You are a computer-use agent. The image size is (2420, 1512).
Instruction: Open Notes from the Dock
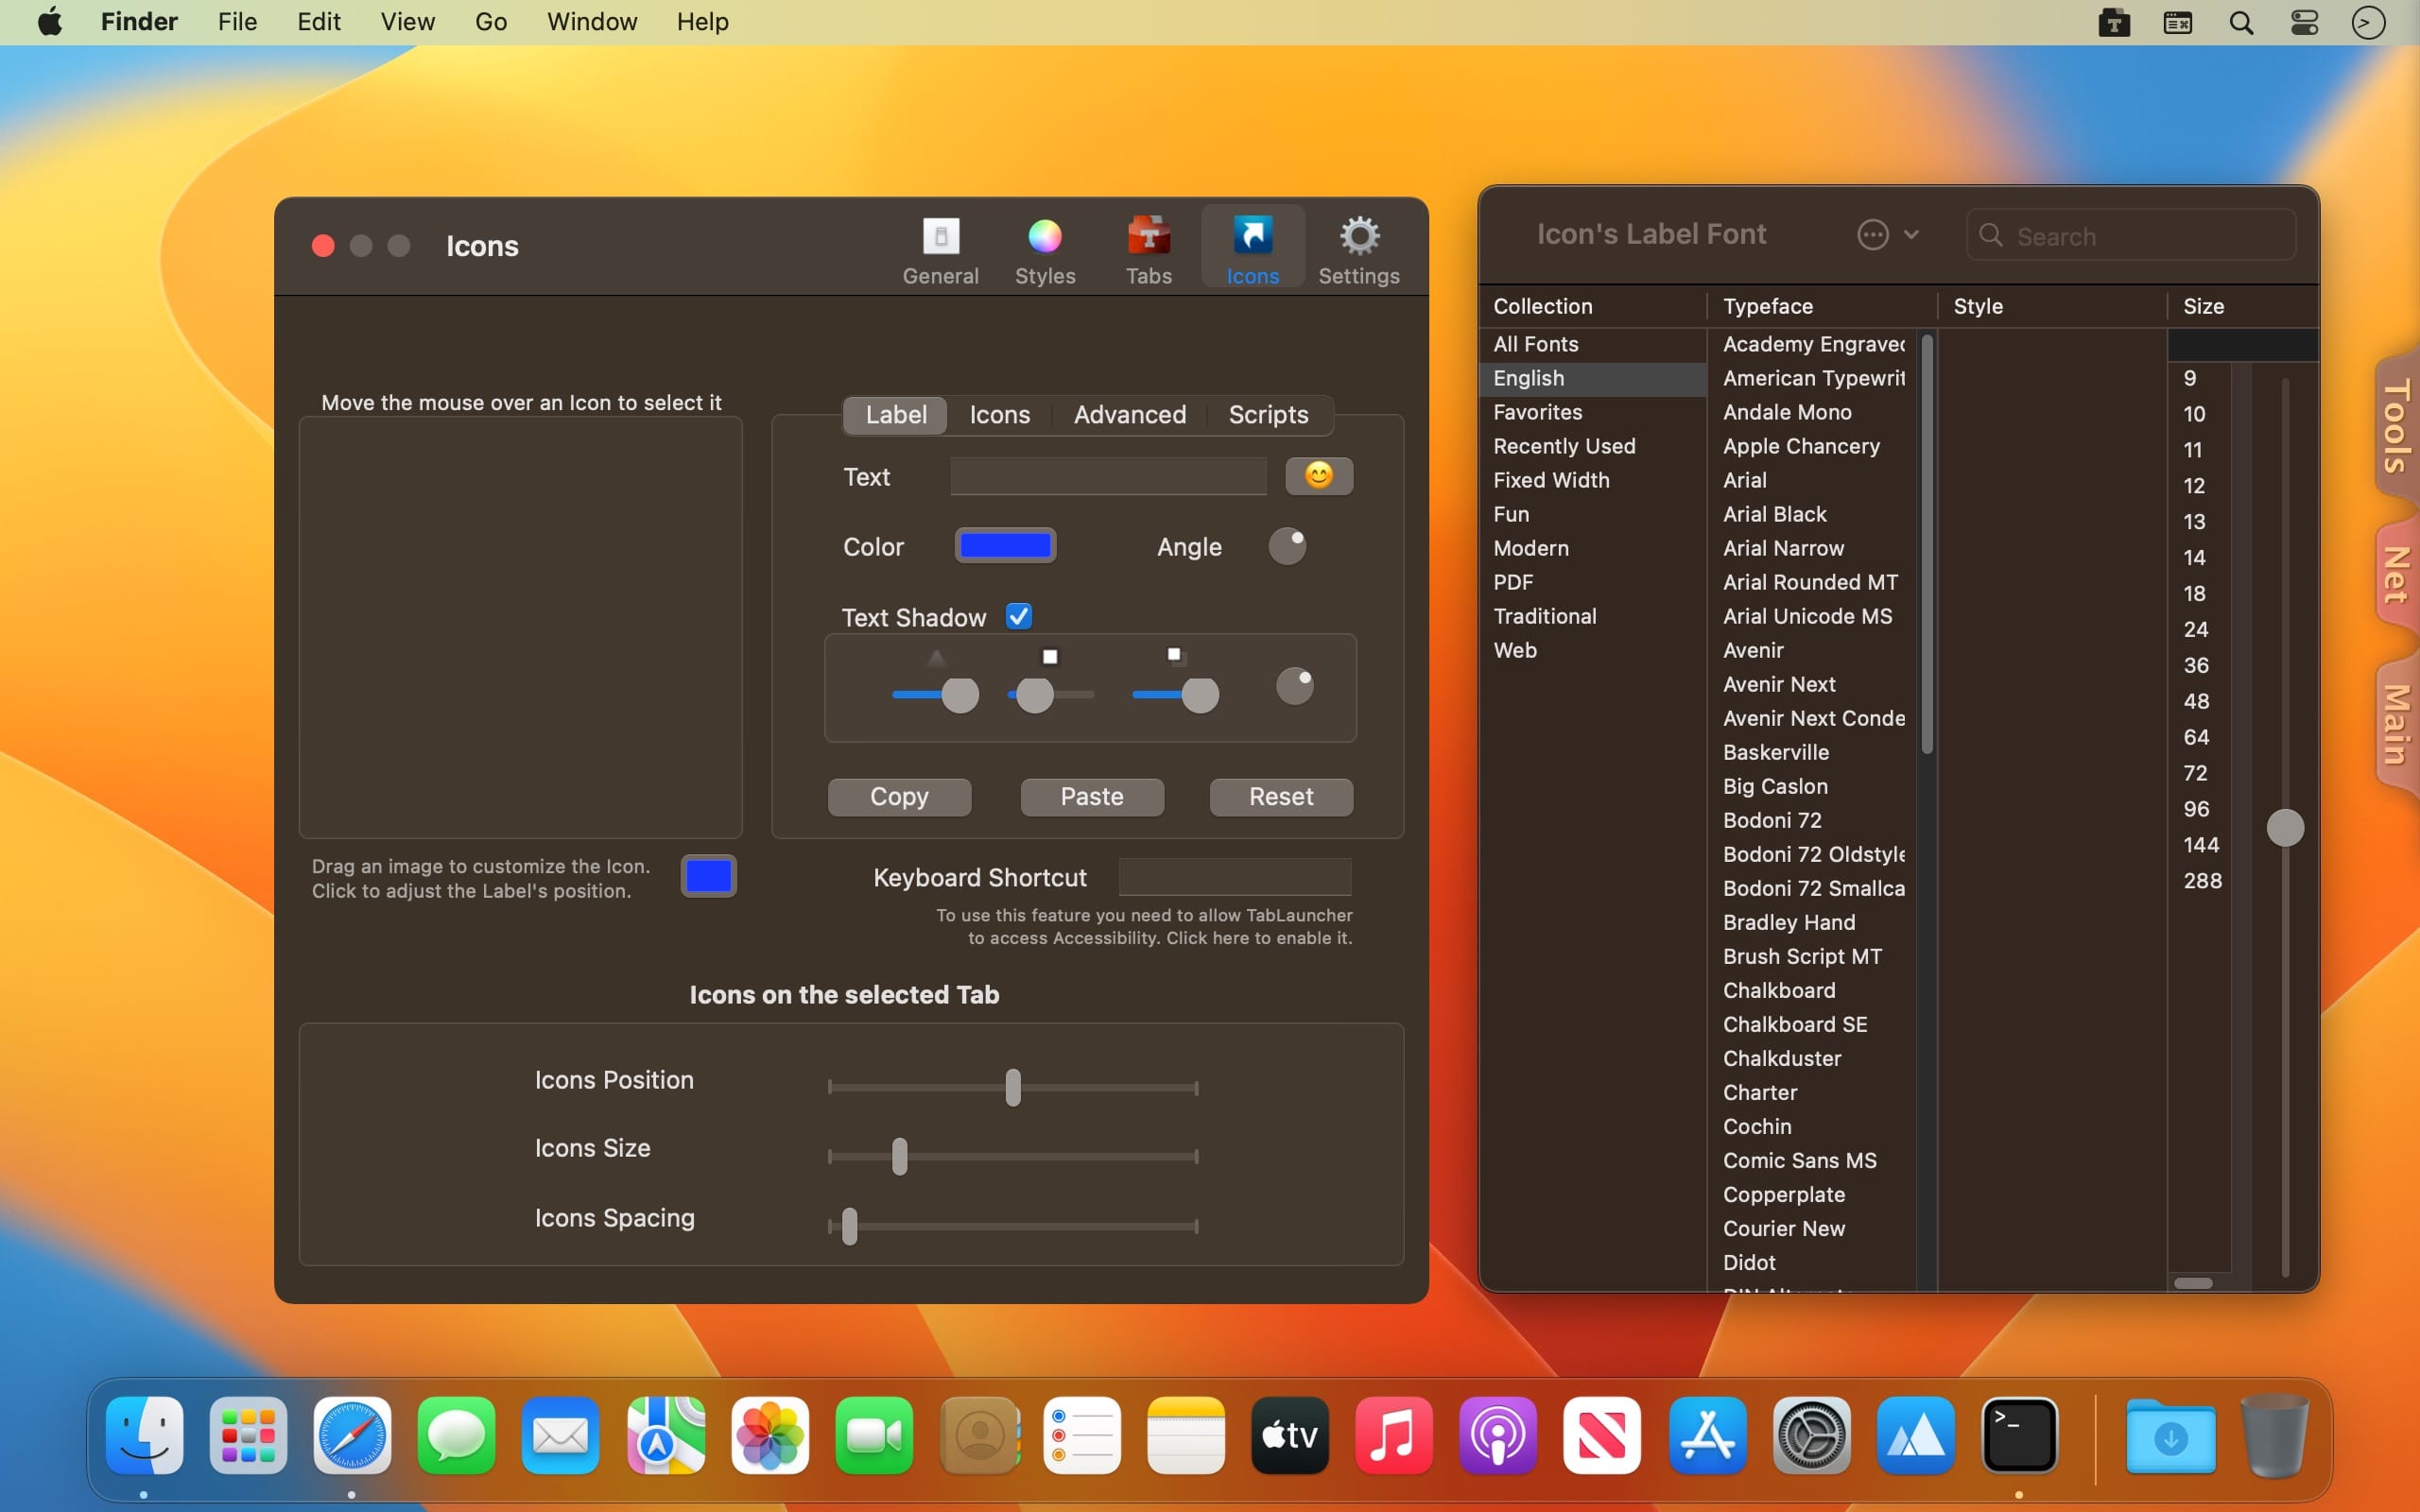coord(1185,1435)
